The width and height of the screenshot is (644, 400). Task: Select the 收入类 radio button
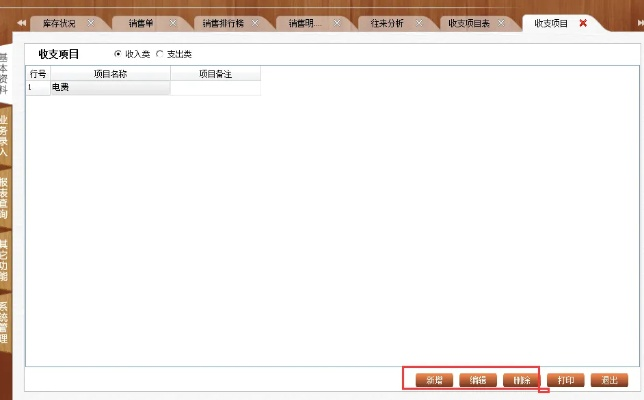pyautogui.click(x=118, y=54)
